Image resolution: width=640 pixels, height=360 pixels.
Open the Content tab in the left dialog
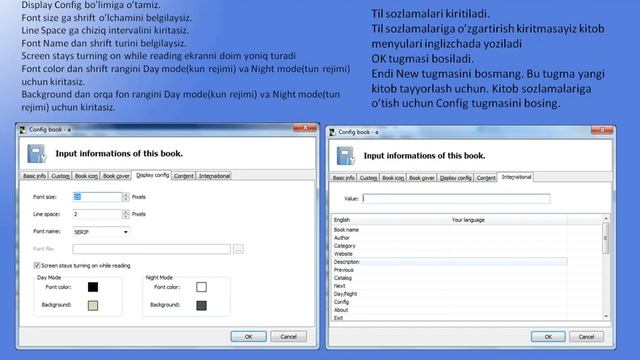coord(183,176)
